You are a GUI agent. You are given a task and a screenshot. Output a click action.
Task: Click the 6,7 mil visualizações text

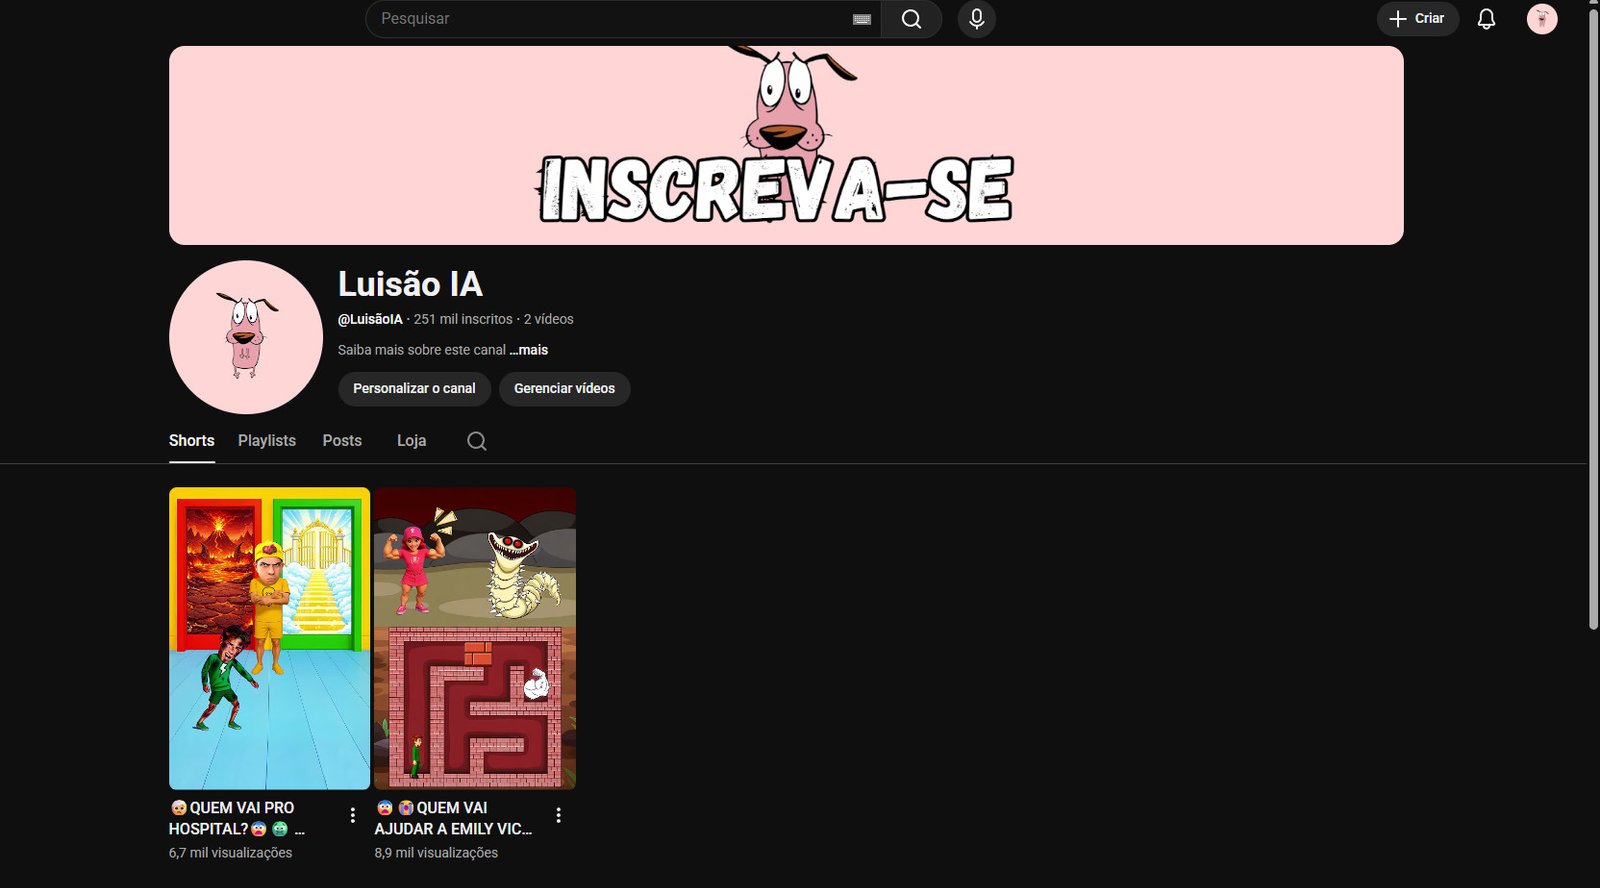[x=231, y=853]
